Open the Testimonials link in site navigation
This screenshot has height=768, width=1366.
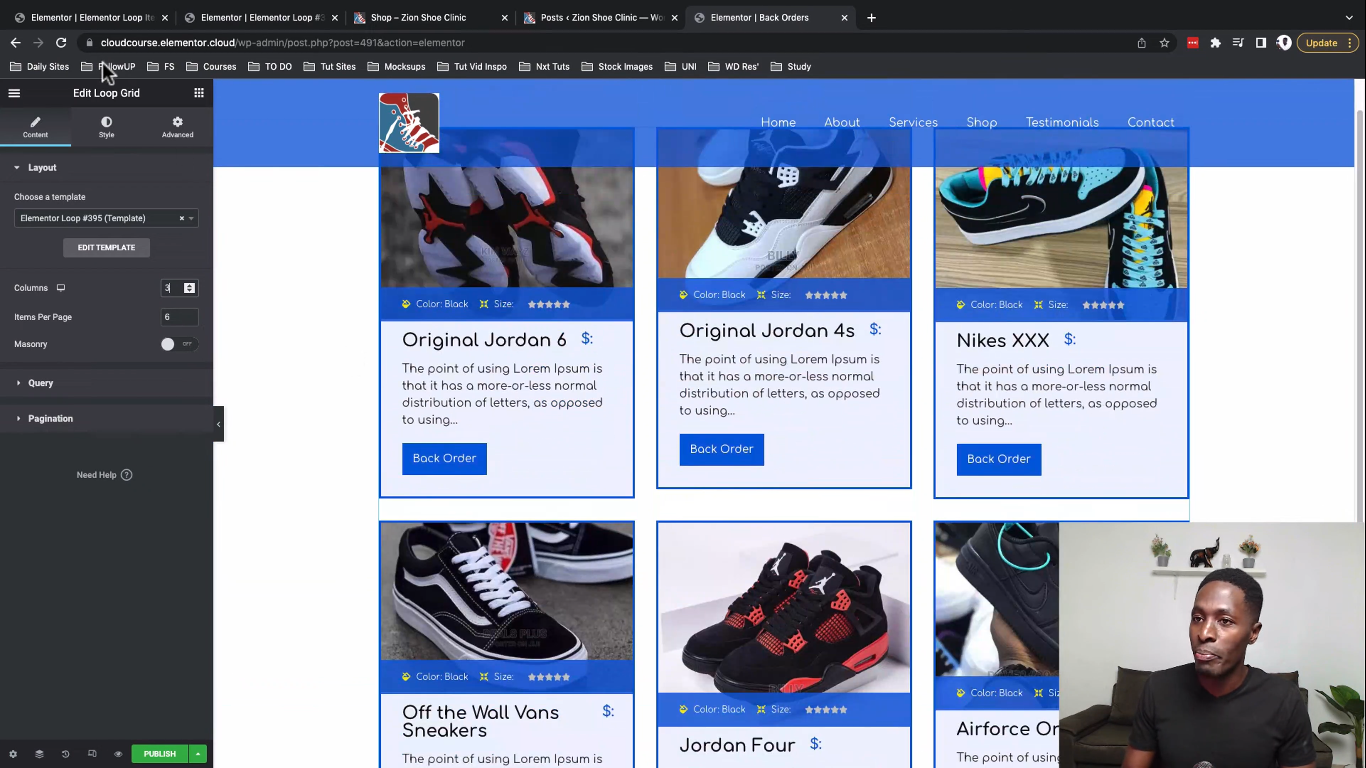point(1062,122)
